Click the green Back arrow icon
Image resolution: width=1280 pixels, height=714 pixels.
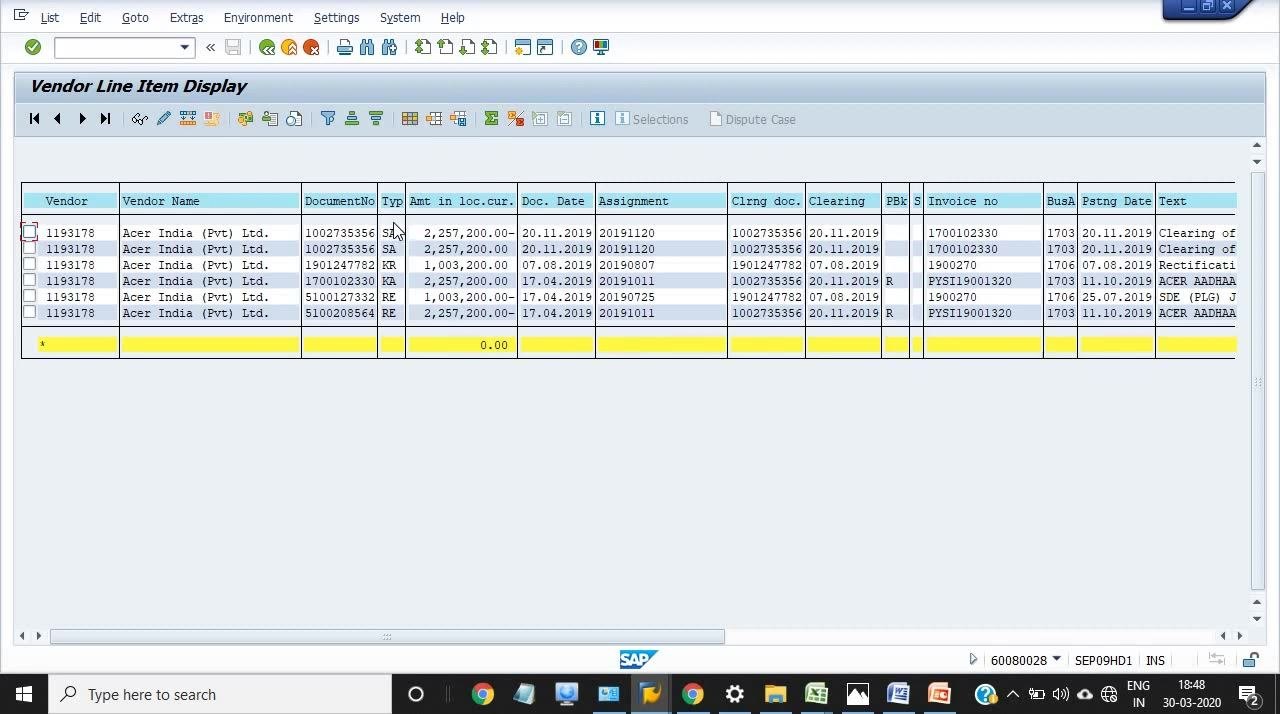pos(267,47)
